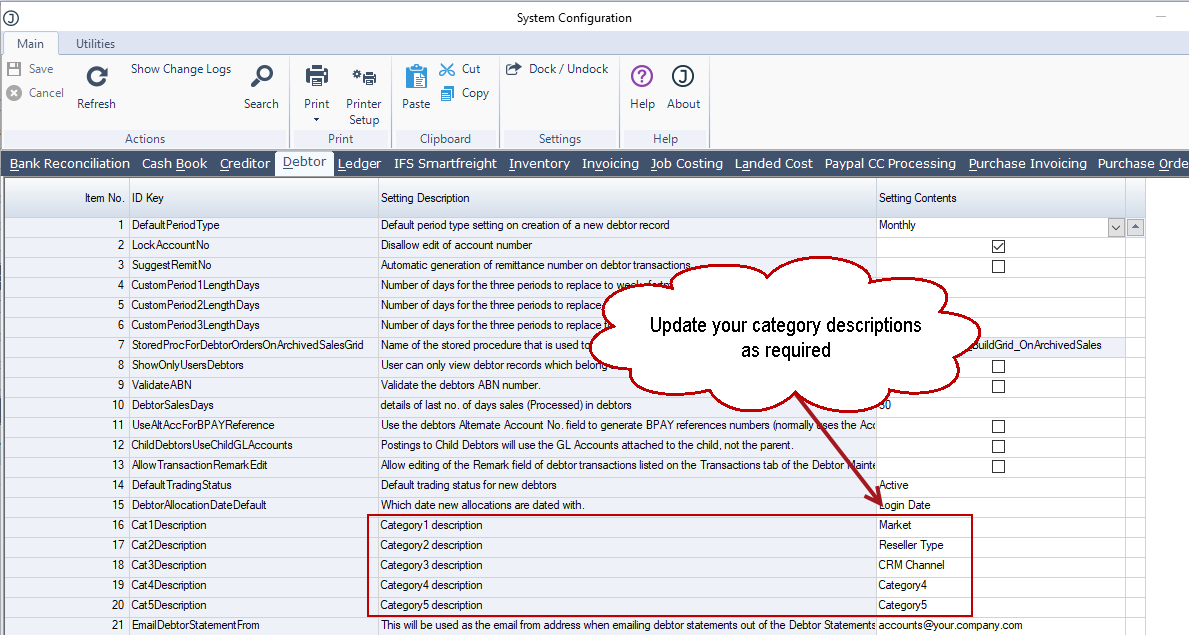Open the Paypal CC Processing tab
The height and width of the screenshot is (635, 1189).
[x=890, y=164]
